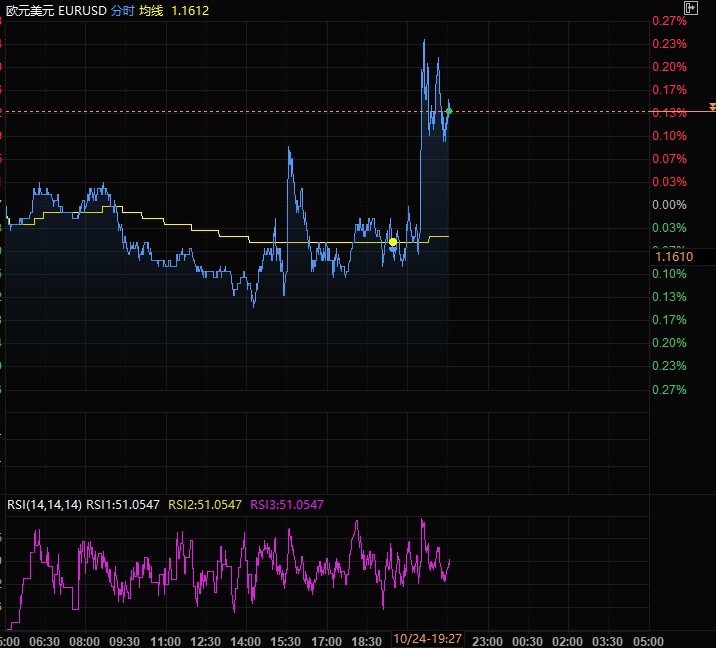
Task: Click the RSI1 value label
Action: coord(124,505)
